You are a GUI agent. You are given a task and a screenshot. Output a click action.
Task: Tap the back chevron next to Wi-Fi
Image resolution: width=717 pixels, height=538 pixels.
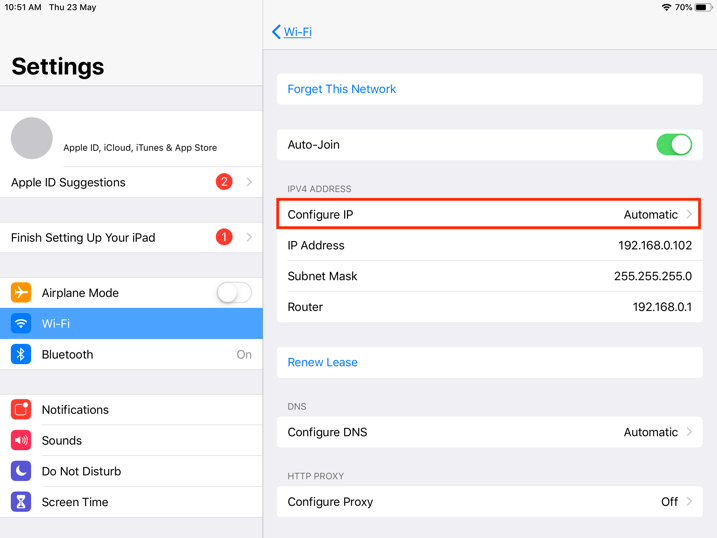[x=276, y=32]
